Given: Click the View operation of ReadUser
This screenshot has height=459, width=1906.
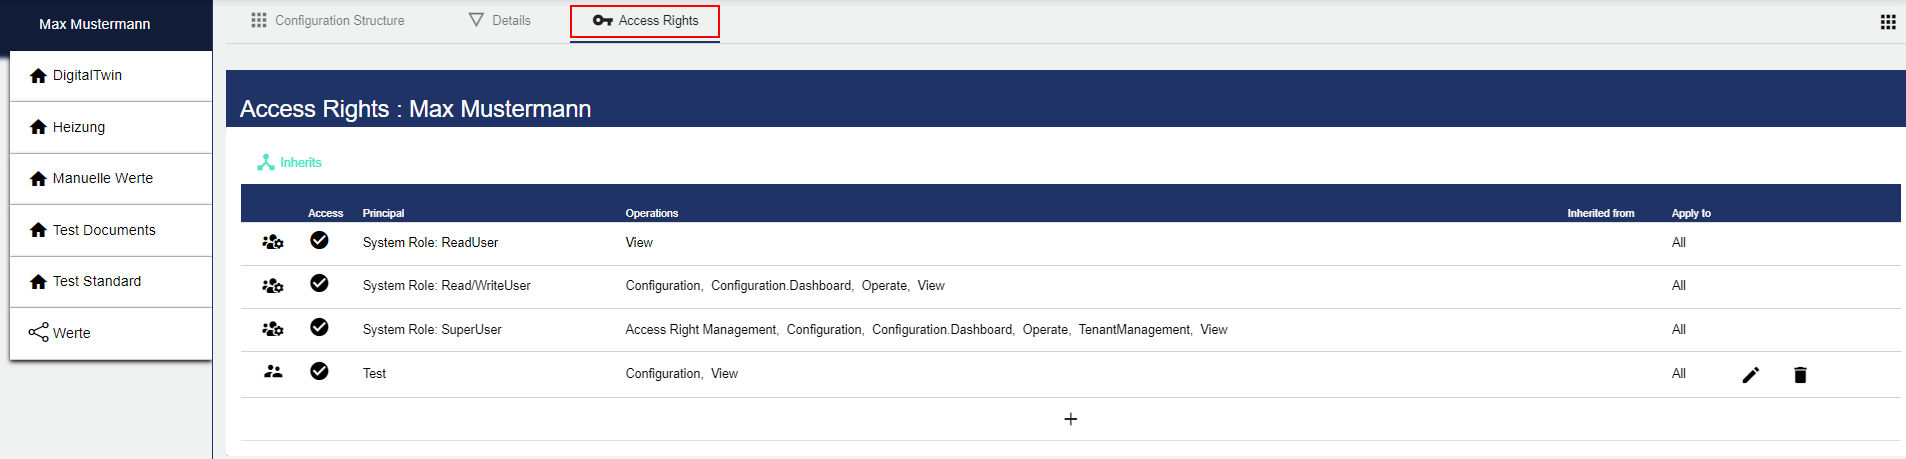Looking at the screenshot, I should pyautogui.click(x=639, y=243).
